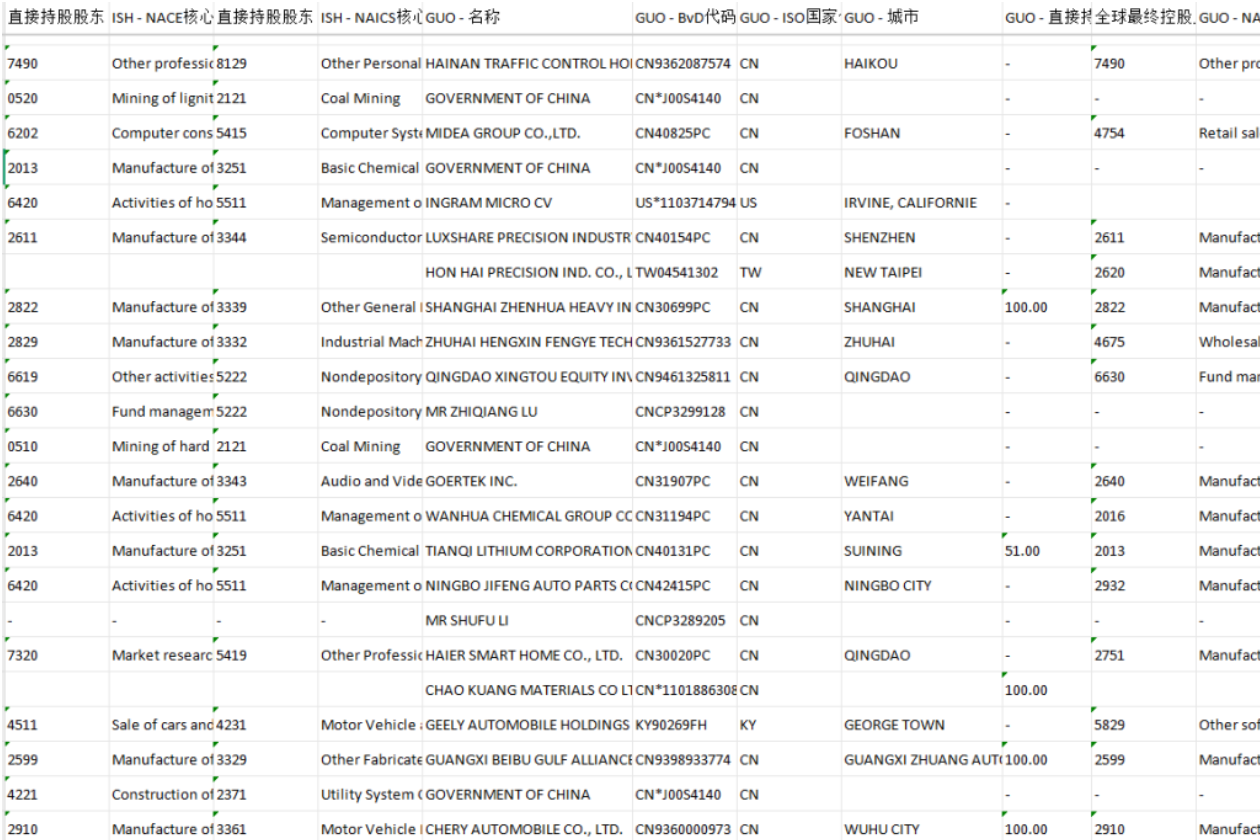
Task: Click the 'ISH - NAICS核心' header cell
Action: pyautogui.click(x=370, y=18)
